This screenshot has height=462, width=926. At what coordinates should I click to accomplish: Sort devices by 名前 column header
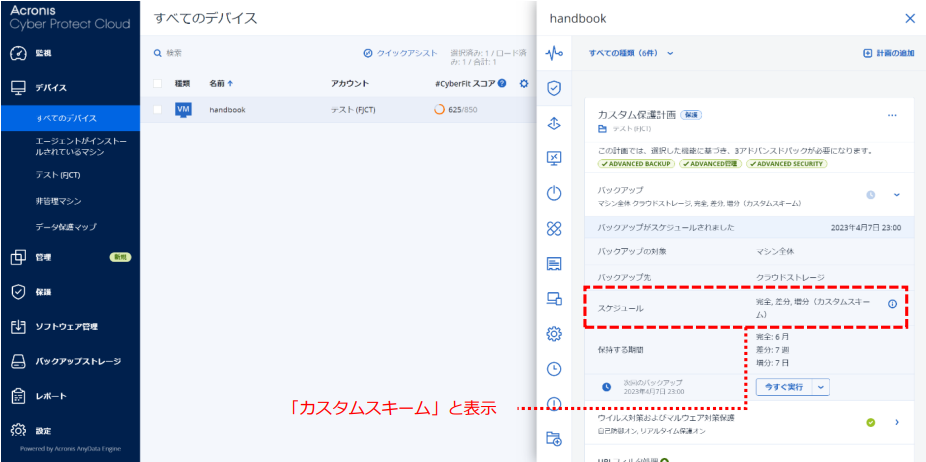point(221,84)
